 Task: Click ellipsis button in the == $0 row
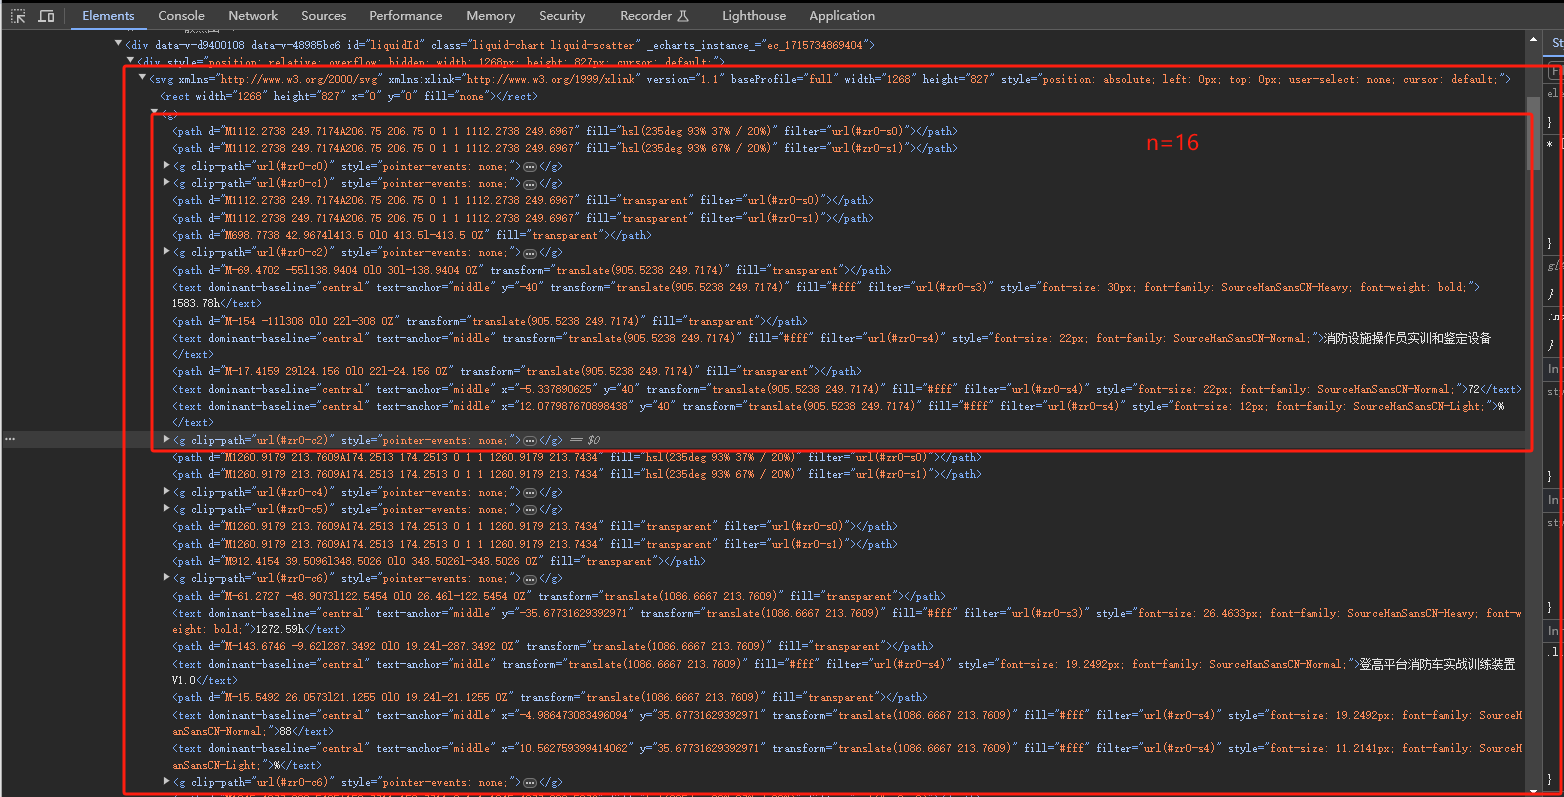pos(530,440)
